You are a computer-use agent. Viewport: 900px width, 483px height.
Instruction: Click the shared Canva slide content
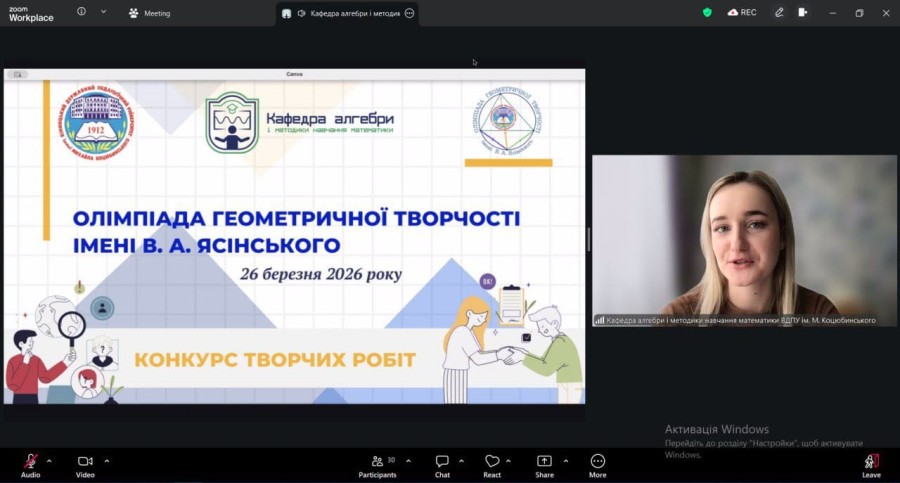[294, 241]
